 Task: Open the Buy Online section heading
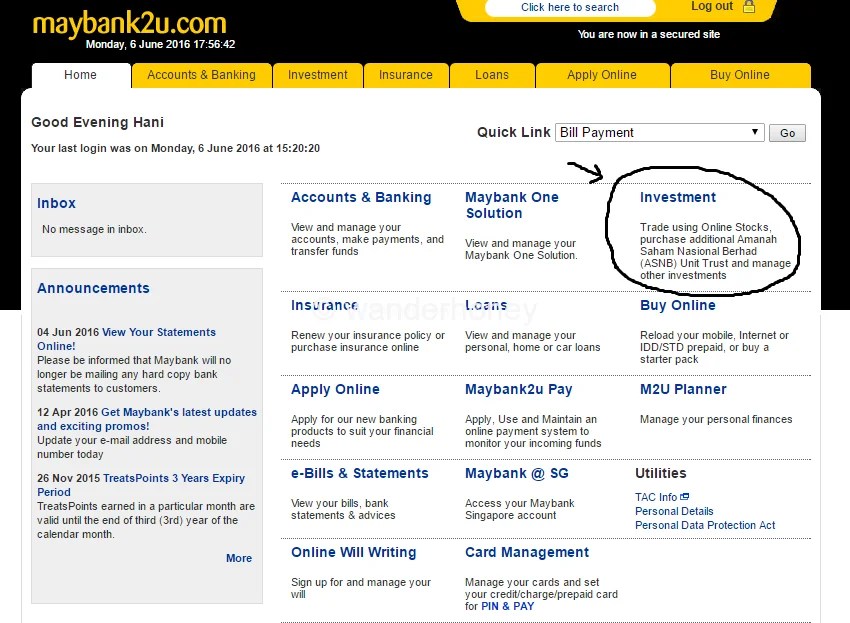(678, 305)
